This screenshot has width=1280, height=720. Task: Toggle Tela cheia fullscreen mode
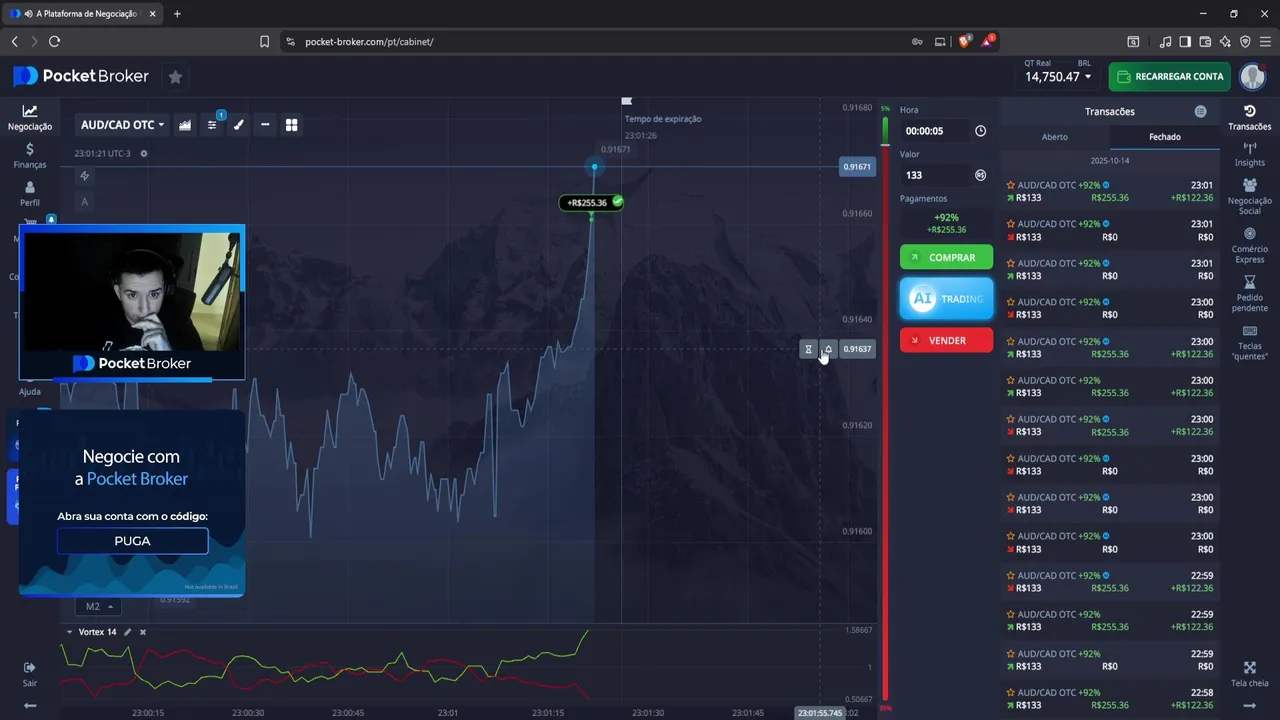pos(1249,674)
